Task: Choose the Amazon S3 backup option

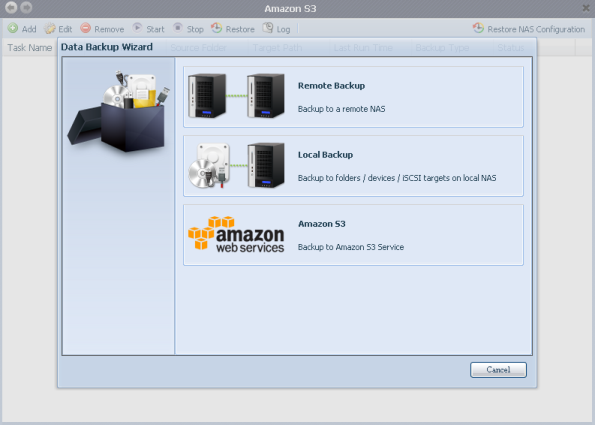Action: click(x=353, y=235)
